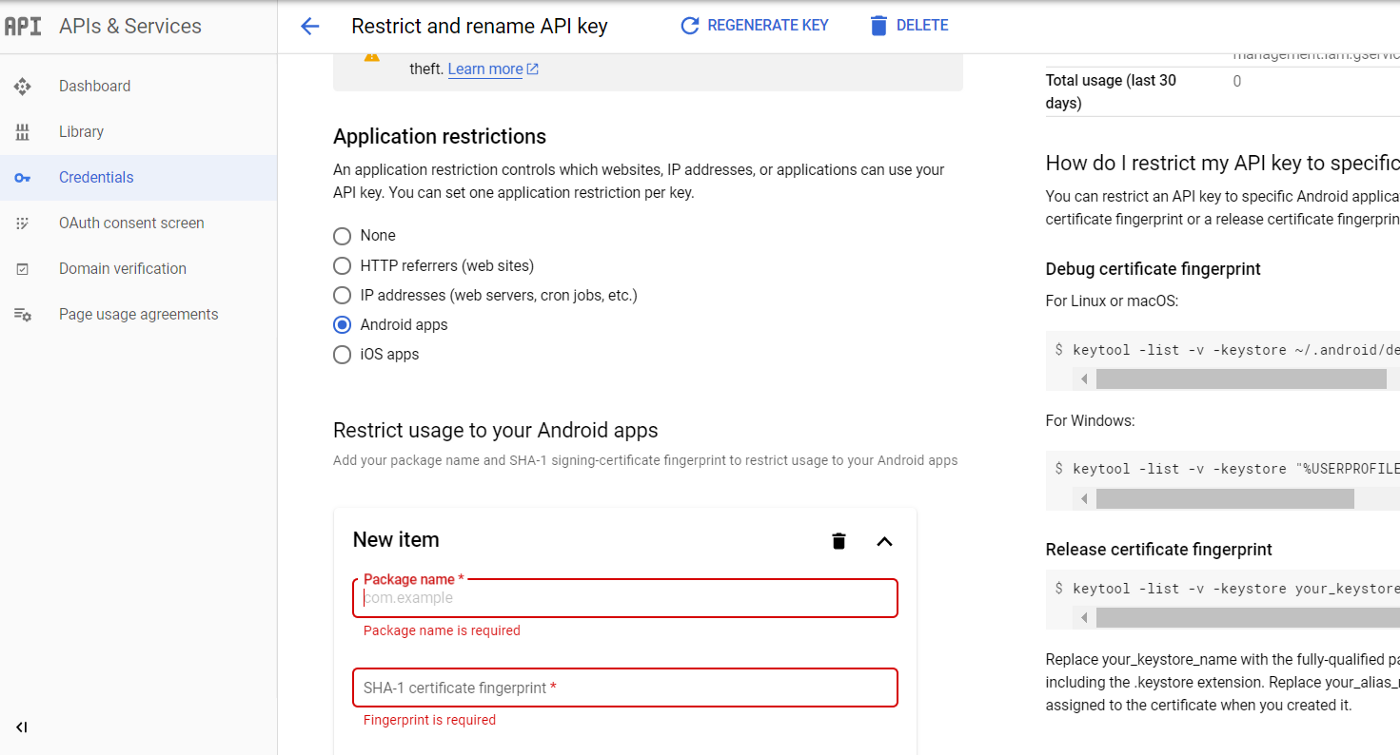Collapse the left navigation sidebar

pos(22,727)
